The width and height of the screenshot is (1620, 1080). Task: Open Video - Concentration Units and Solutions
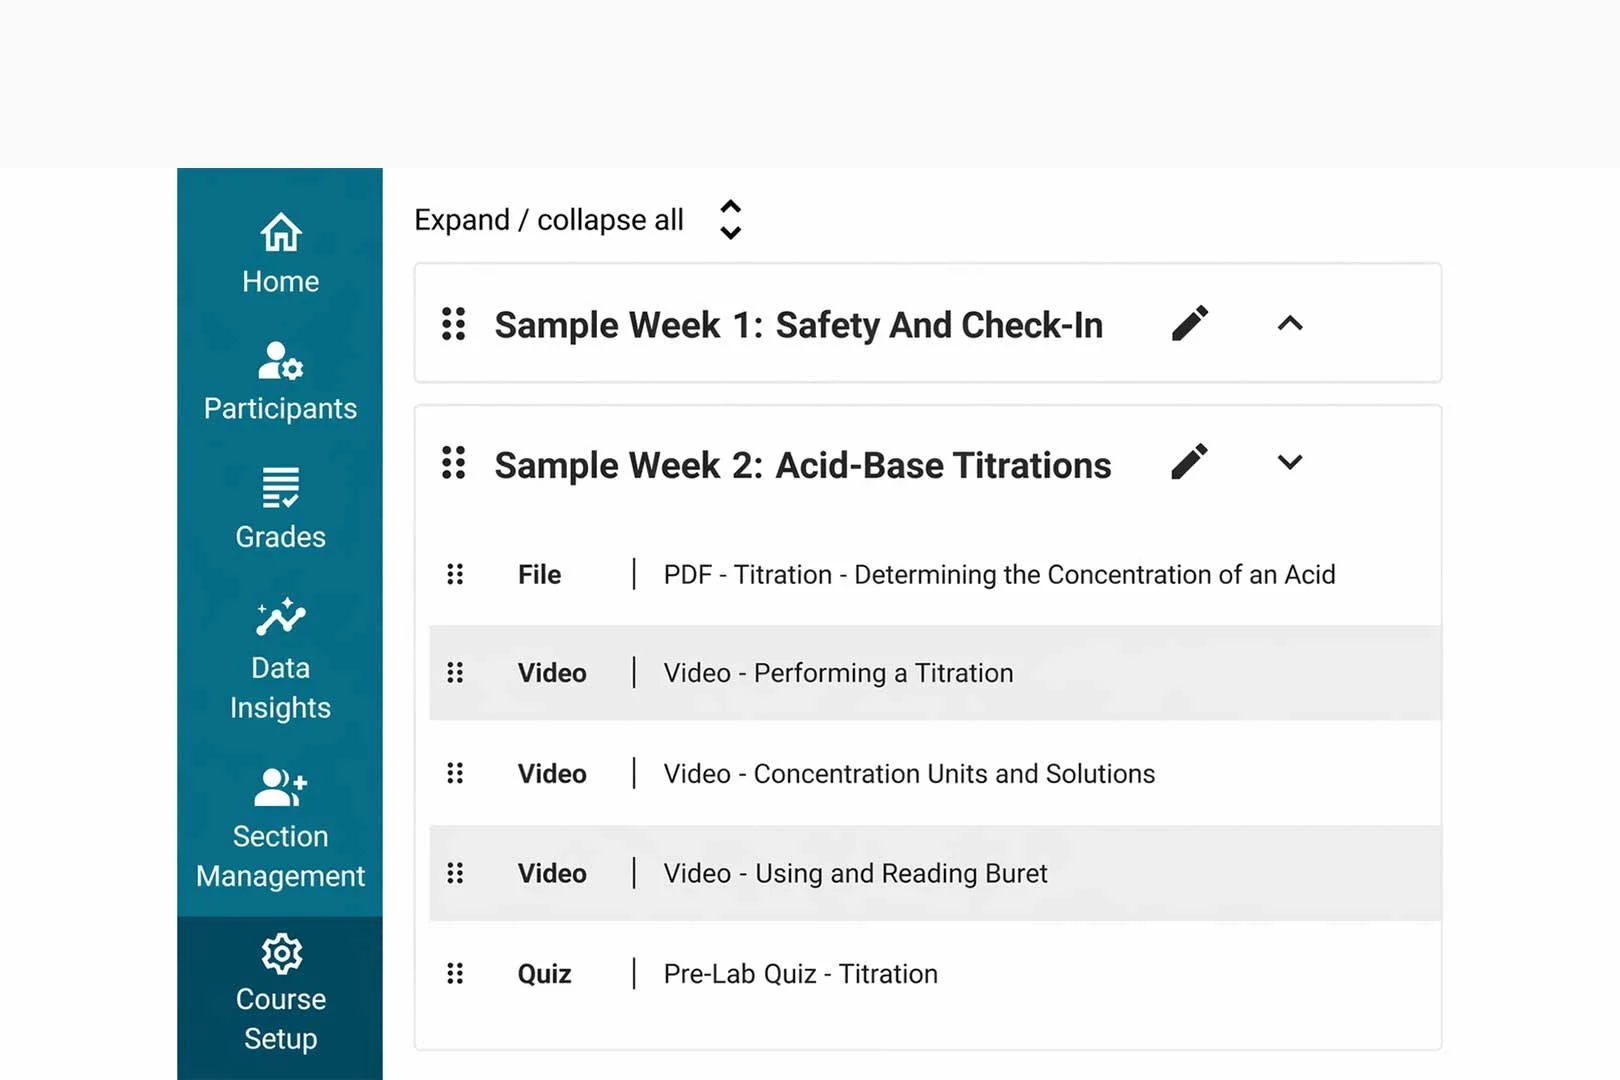pyautogui.click(x=909, y=774)
